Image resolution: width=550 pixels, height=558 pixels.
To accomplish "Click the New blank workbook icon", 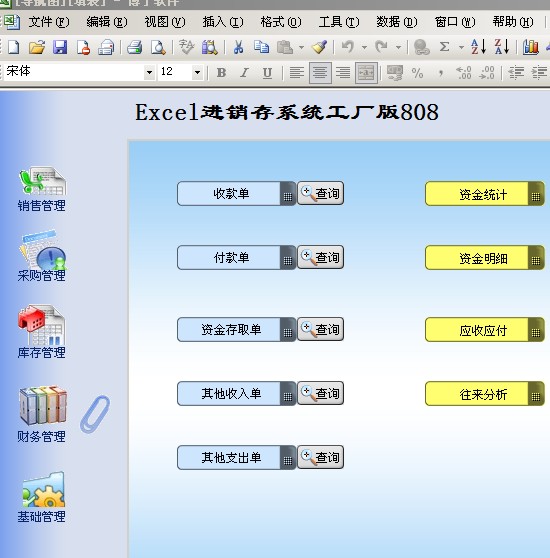I will click(x=14, y=47).
